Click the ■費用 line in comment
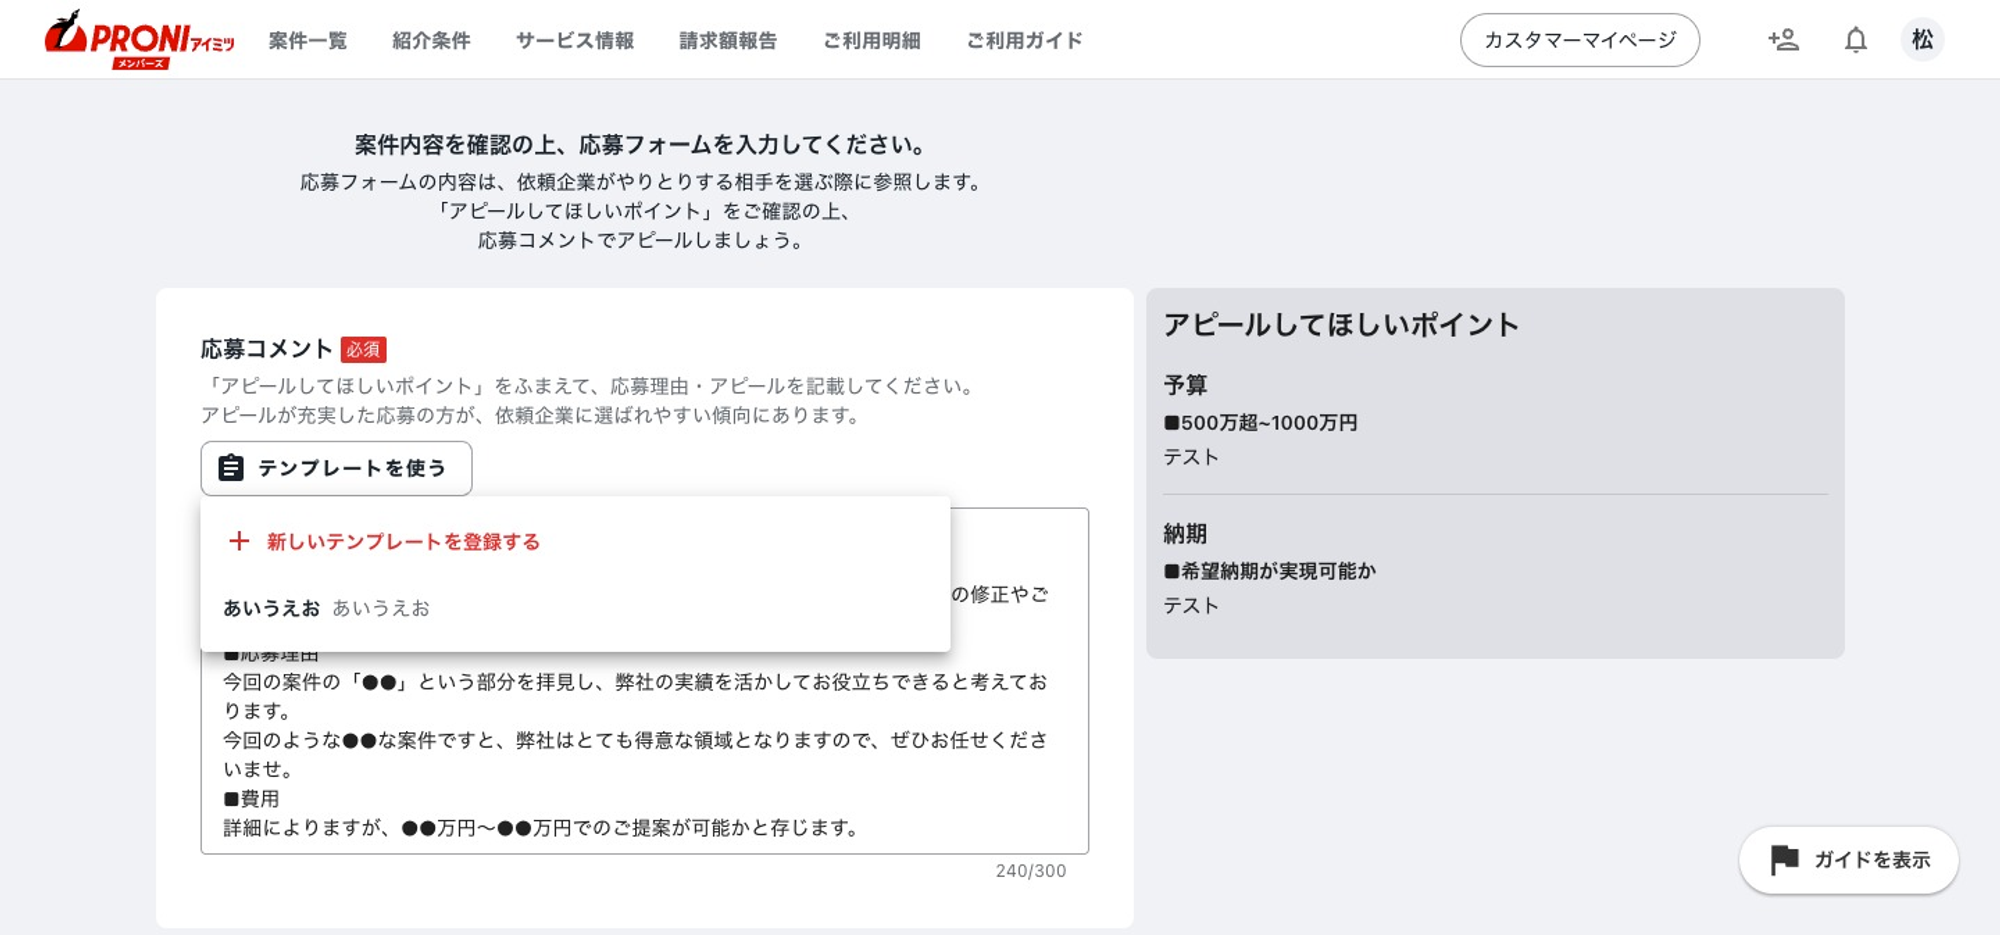Image resolution: width=2000 pixels, height=935 pixels. (x=251, y=799)
